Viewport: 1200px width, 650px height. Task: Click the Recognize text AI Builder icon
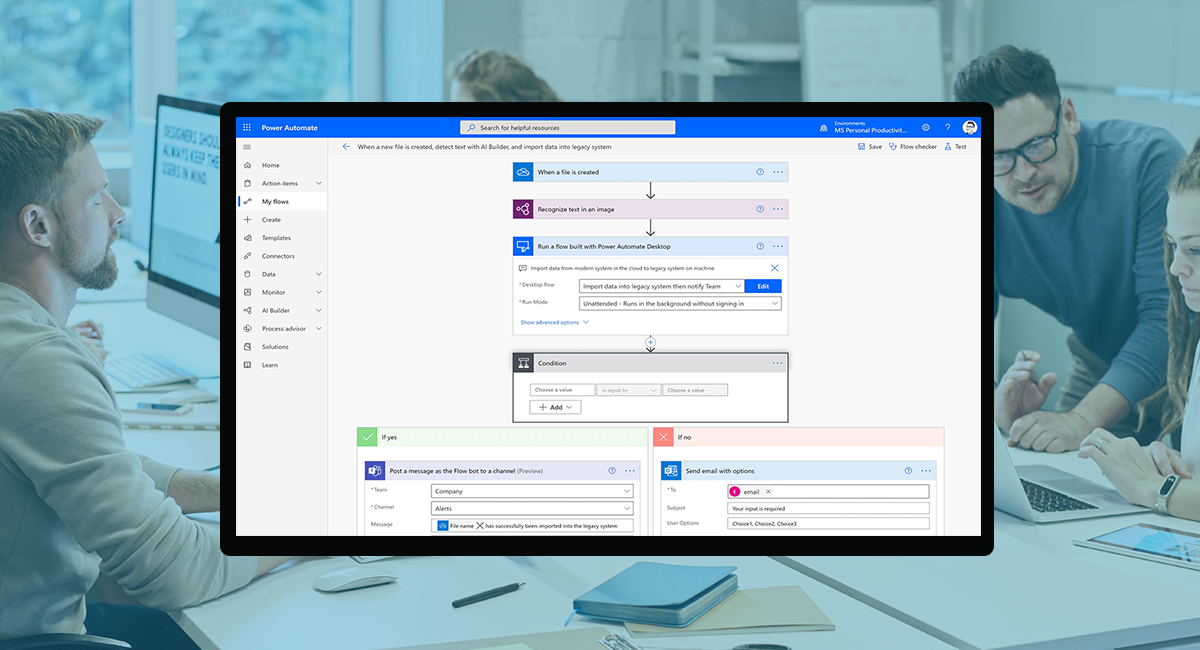(x=522, y=209)
